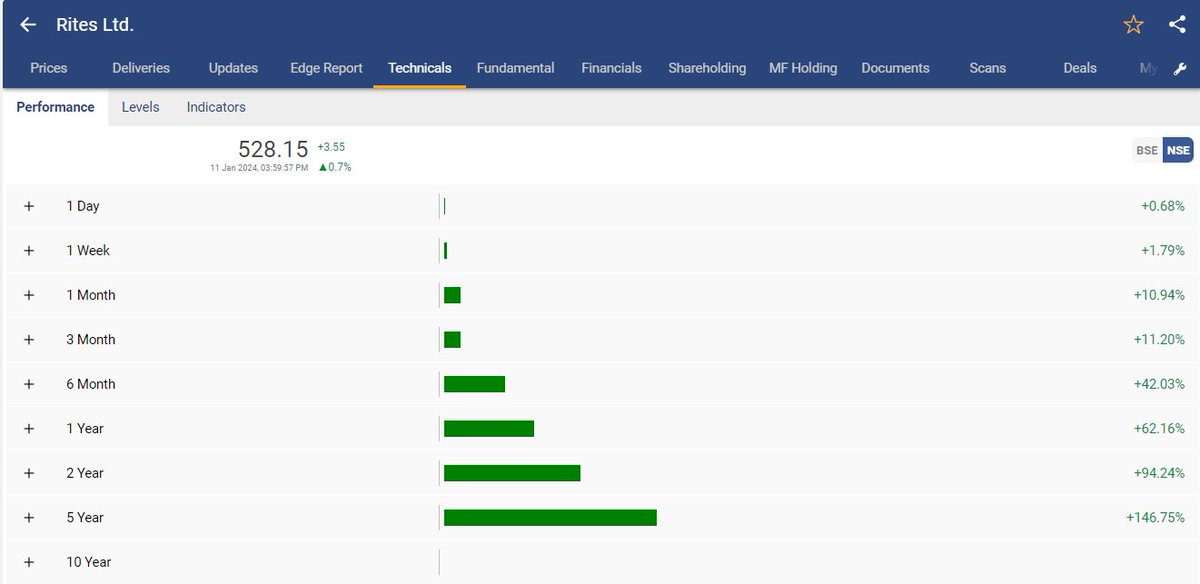The width and height of the screenshot is (1200, 584).
Task: Click the 2 Year green performance bar
Action: pos(512,473)
